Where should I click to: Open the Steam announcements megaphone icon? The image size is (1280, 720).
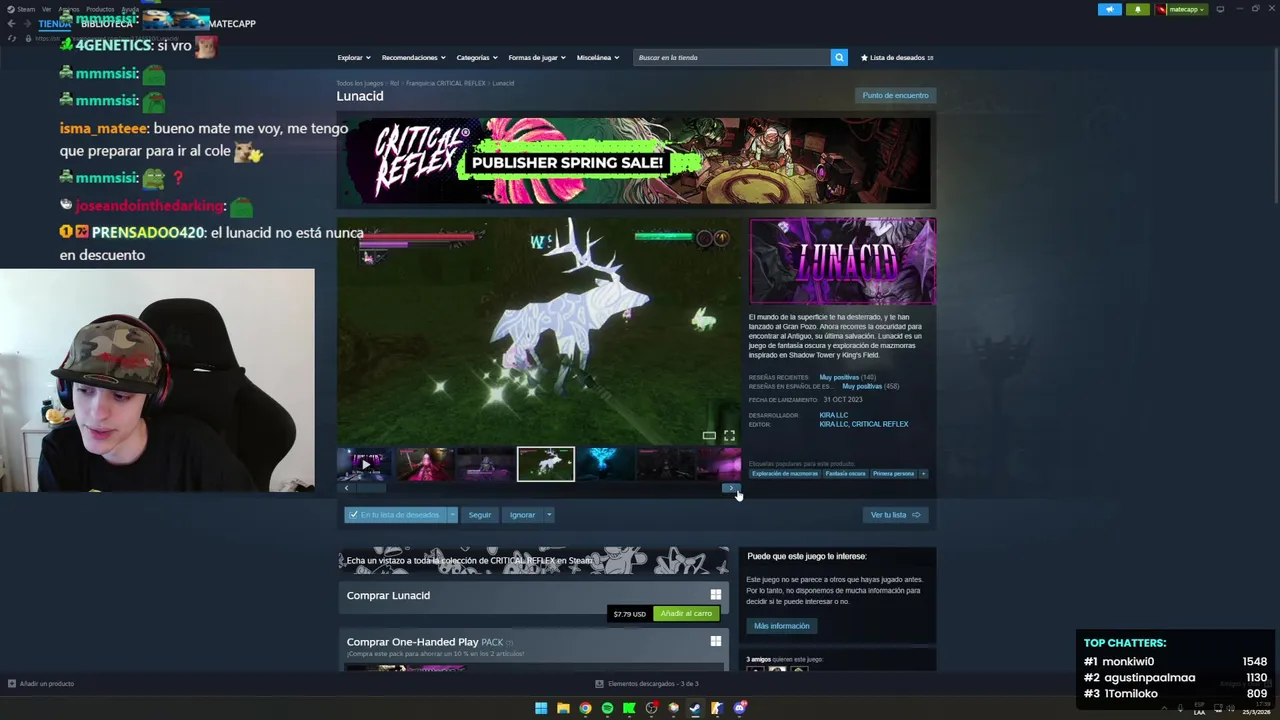1110,9
